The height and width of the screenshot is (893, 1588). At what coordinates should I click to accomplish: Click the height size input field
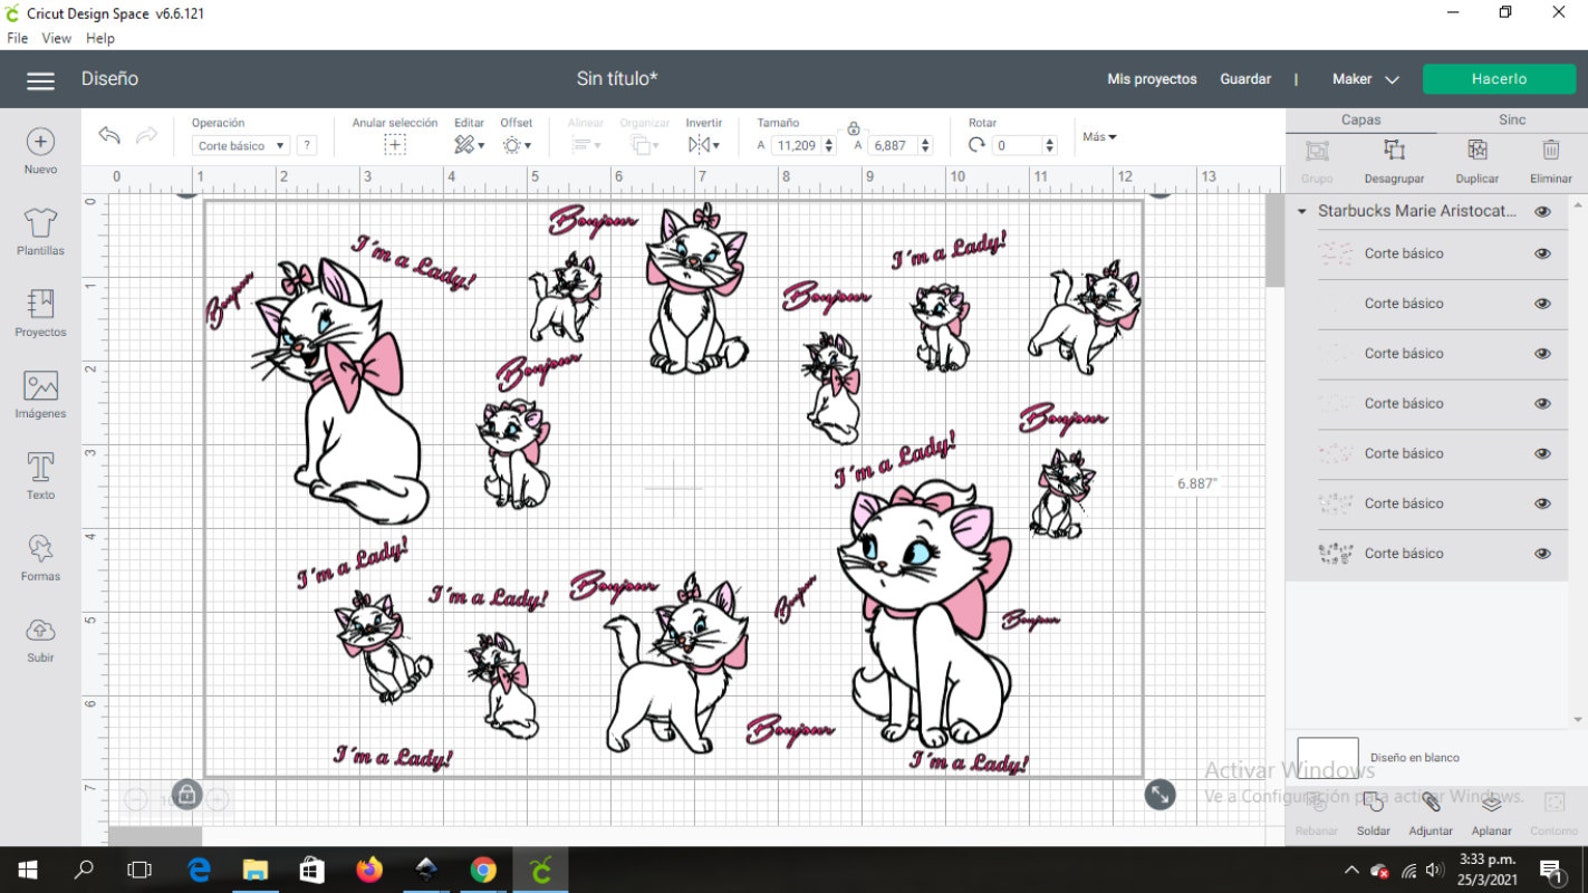point(893,145)
